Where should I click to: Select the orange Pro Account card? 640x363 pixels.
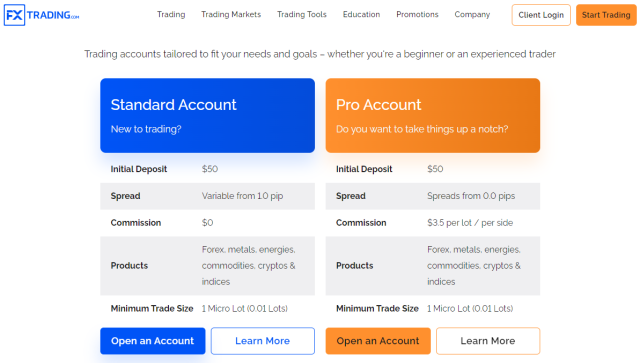pyautogui.click(x=433, y=116)
